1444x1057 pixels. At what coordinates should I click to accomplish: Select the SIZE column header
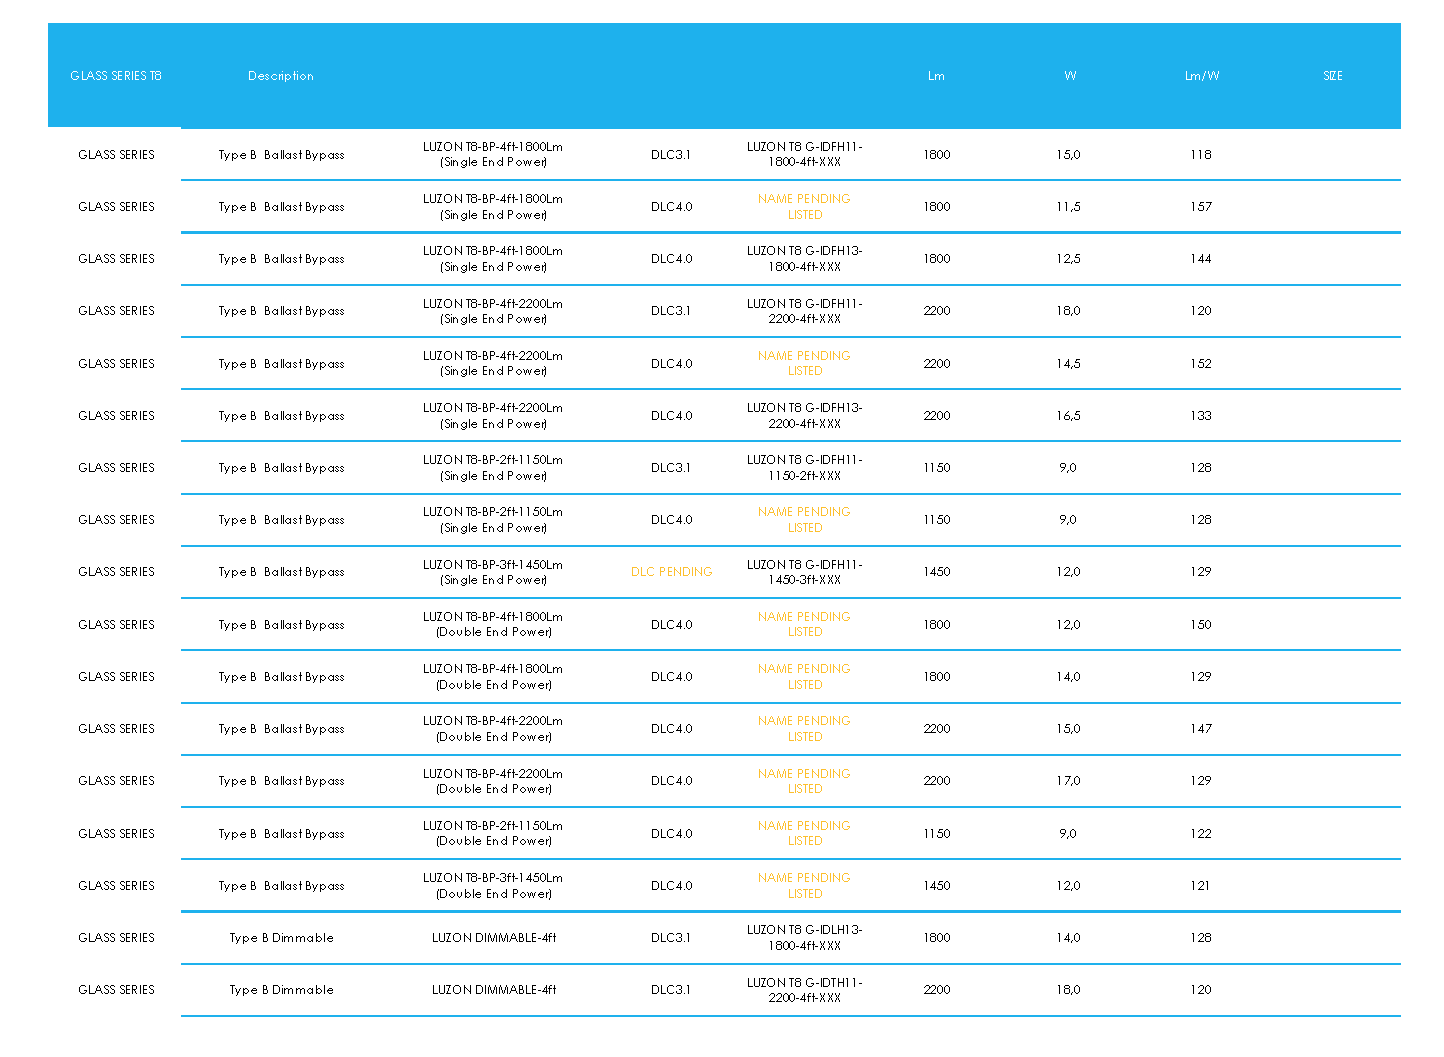(1332, 76)
